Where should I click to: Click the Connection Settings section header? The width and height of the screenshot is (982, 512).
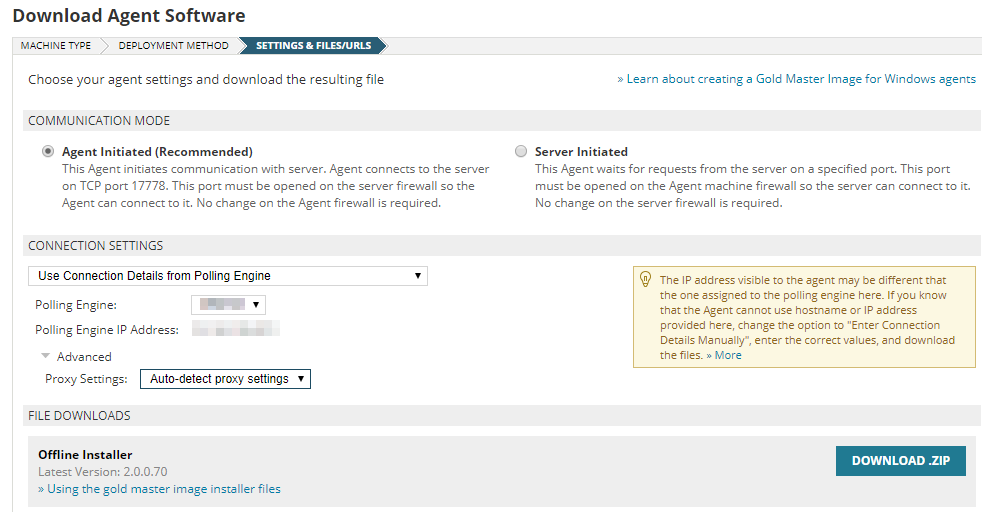(x=96, y=246)
